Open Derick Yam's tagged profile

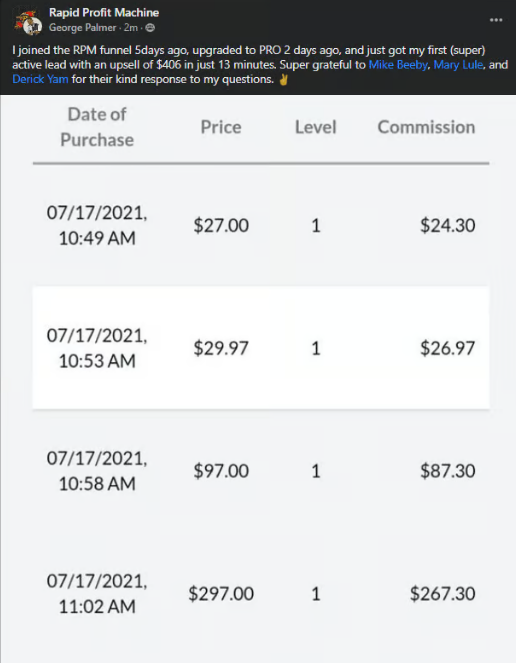(x=40, y=79)
